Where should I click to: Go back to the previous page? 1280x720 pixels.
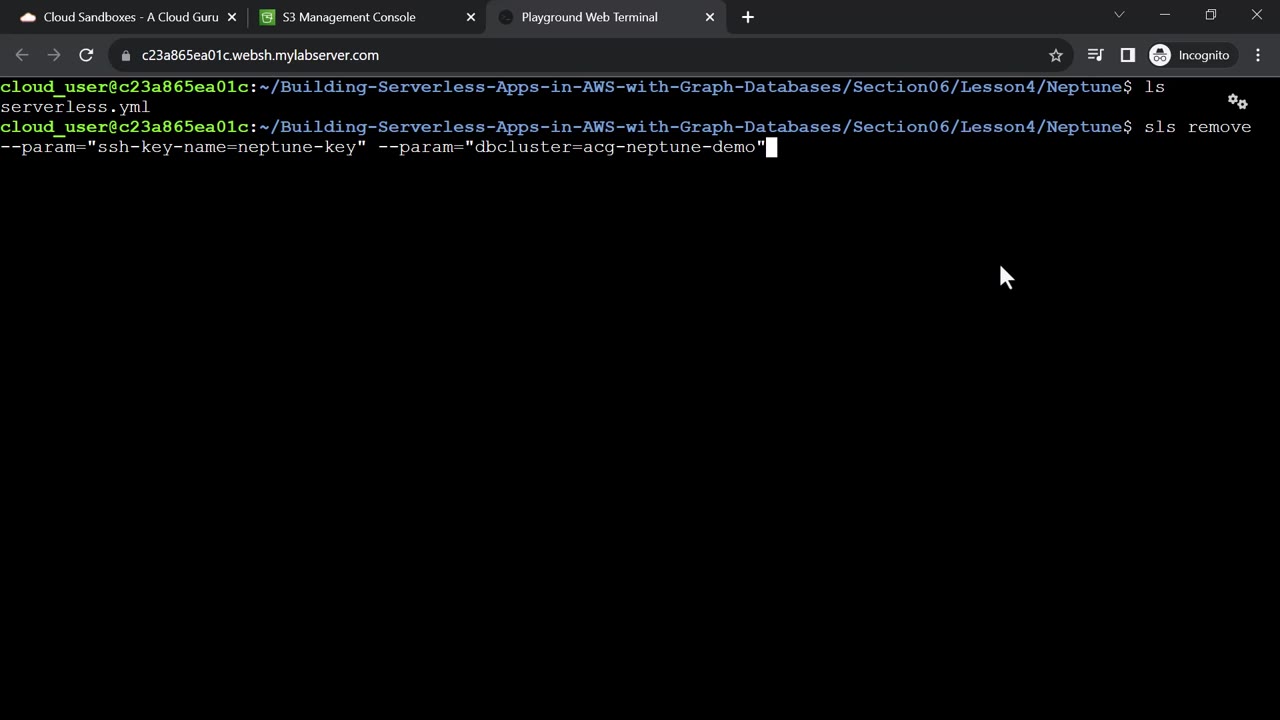[22, 55]
